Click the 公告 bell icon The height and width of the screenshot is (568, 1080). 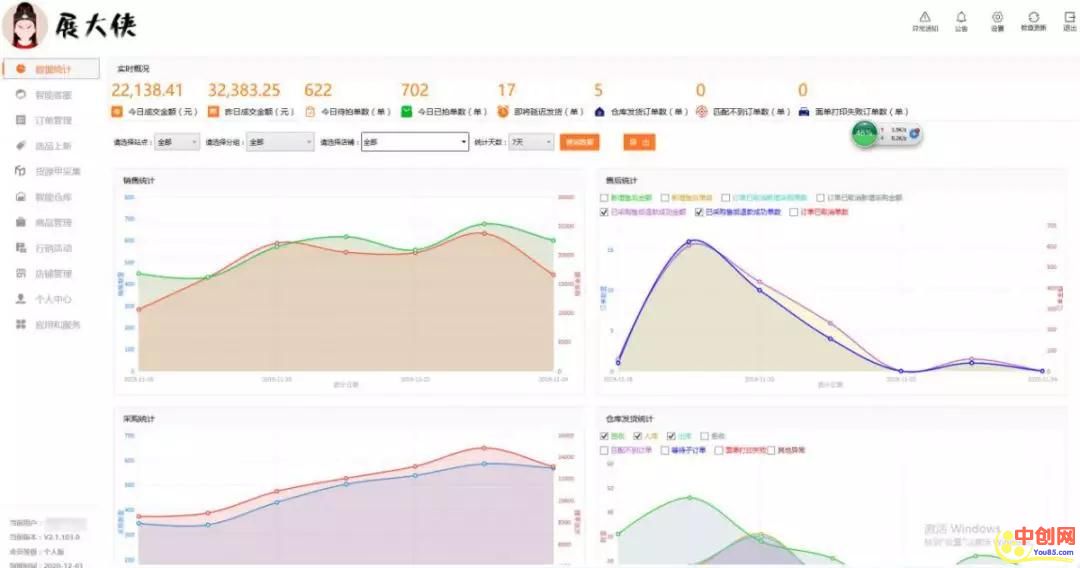(x=961, y=18)
